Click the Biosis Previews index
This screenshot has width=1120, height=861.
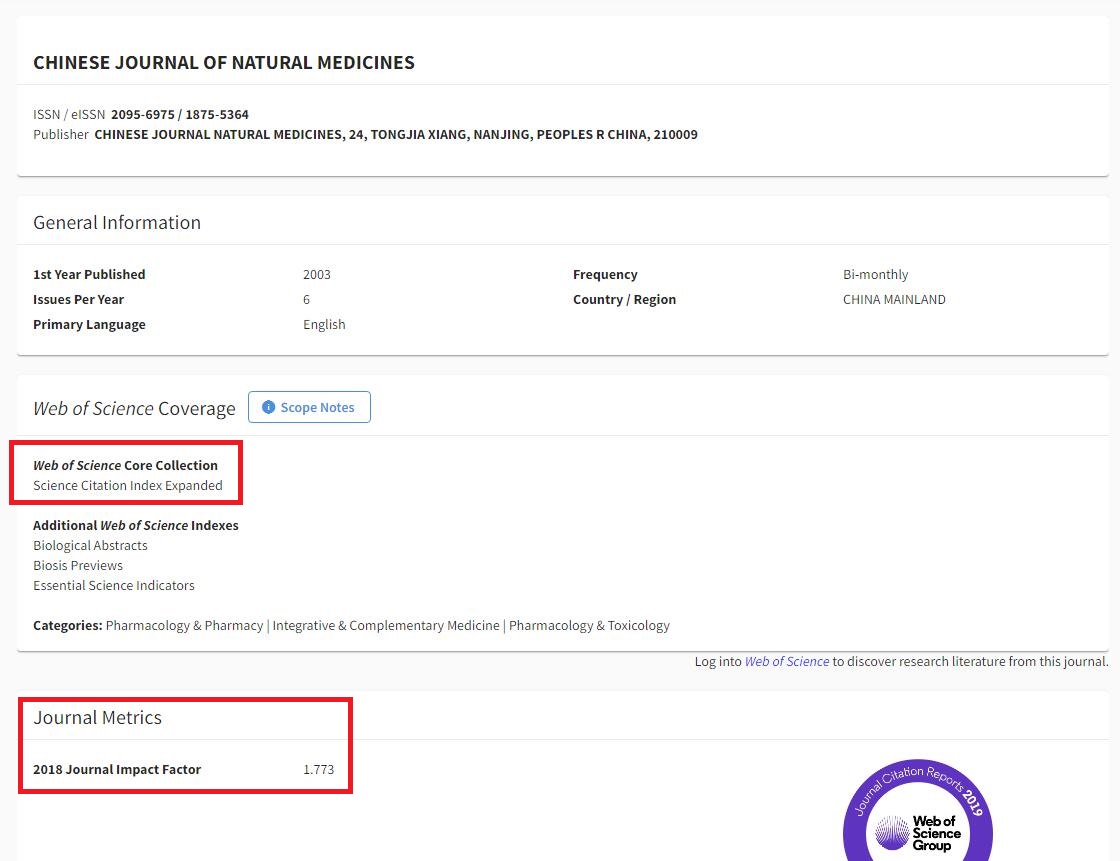(x=78, y=565)
